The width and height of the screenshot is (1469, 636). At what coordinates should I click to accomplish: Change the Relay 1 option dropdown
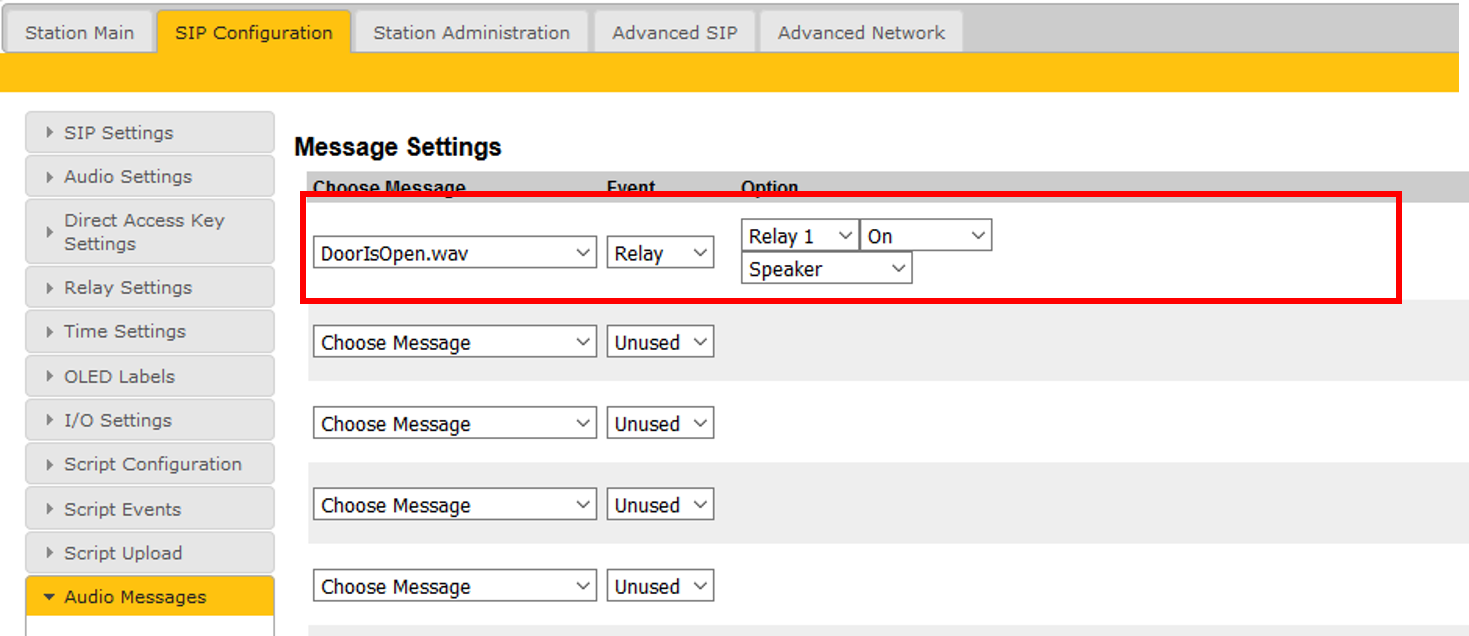(799, 236)
